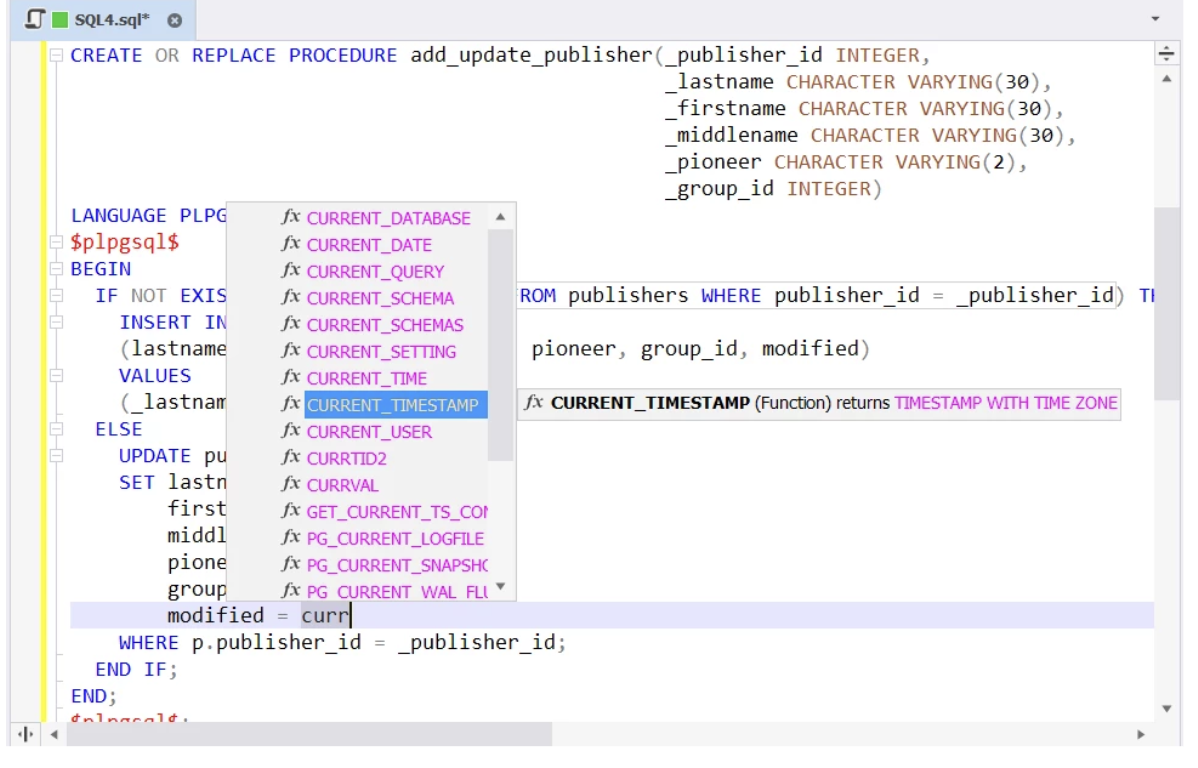Viewport: 1198px width, 768px height.
Task: Click the editor vertical scrollbar thumb
Action: tap(1167, 303)
